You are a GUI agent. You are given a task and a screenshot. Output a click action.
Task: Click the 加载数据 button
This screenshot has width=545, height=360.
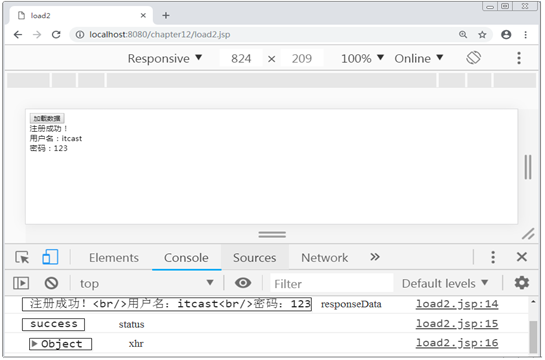[47, 118]
